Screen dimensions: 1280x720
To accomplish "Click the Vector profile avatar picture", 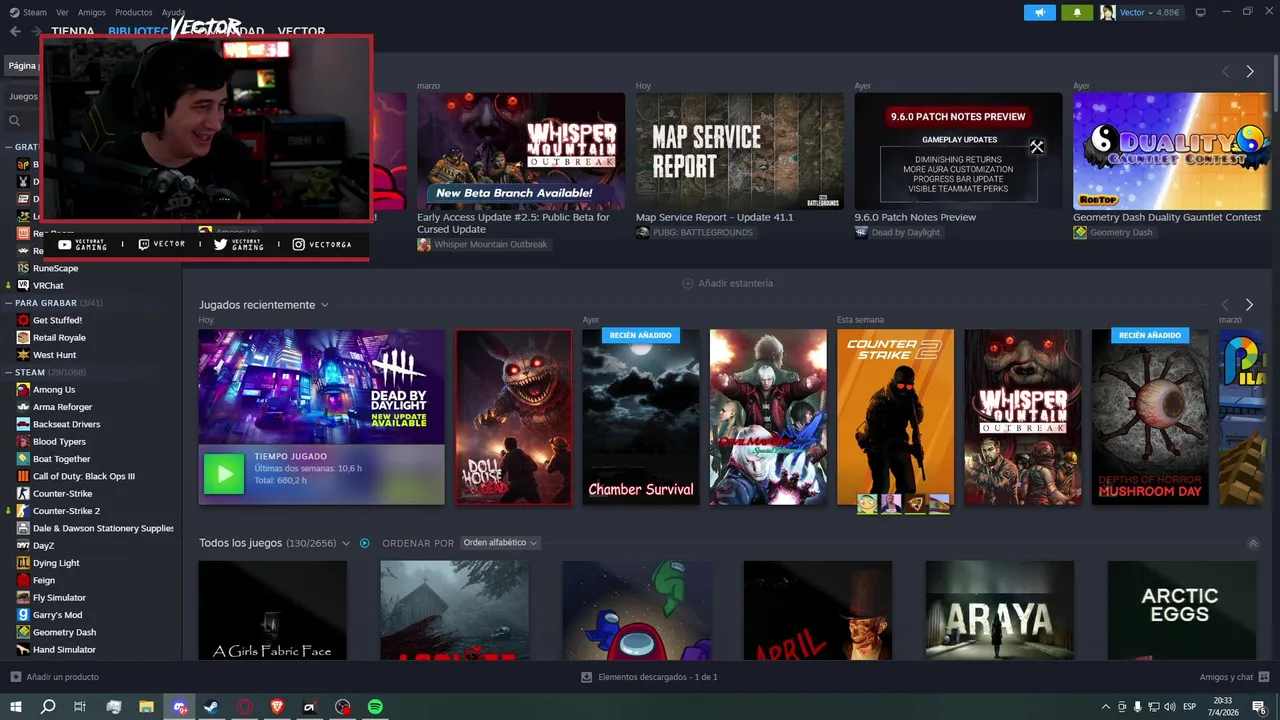I will (x=1107, y=12).
